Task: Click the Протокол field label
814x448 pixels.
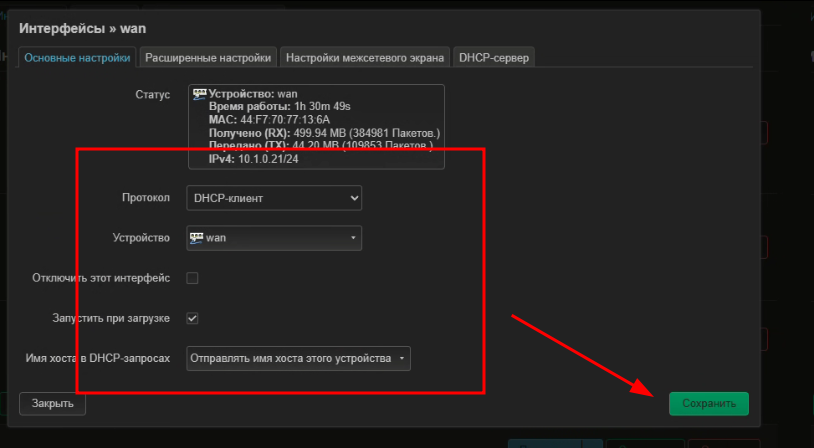Action: 145,198
